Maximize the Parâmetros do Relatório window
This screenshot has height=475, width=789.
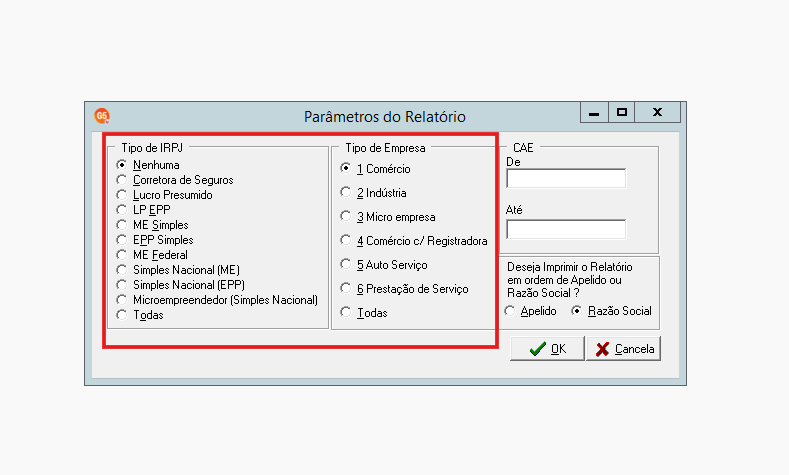[x=622, y=112]
